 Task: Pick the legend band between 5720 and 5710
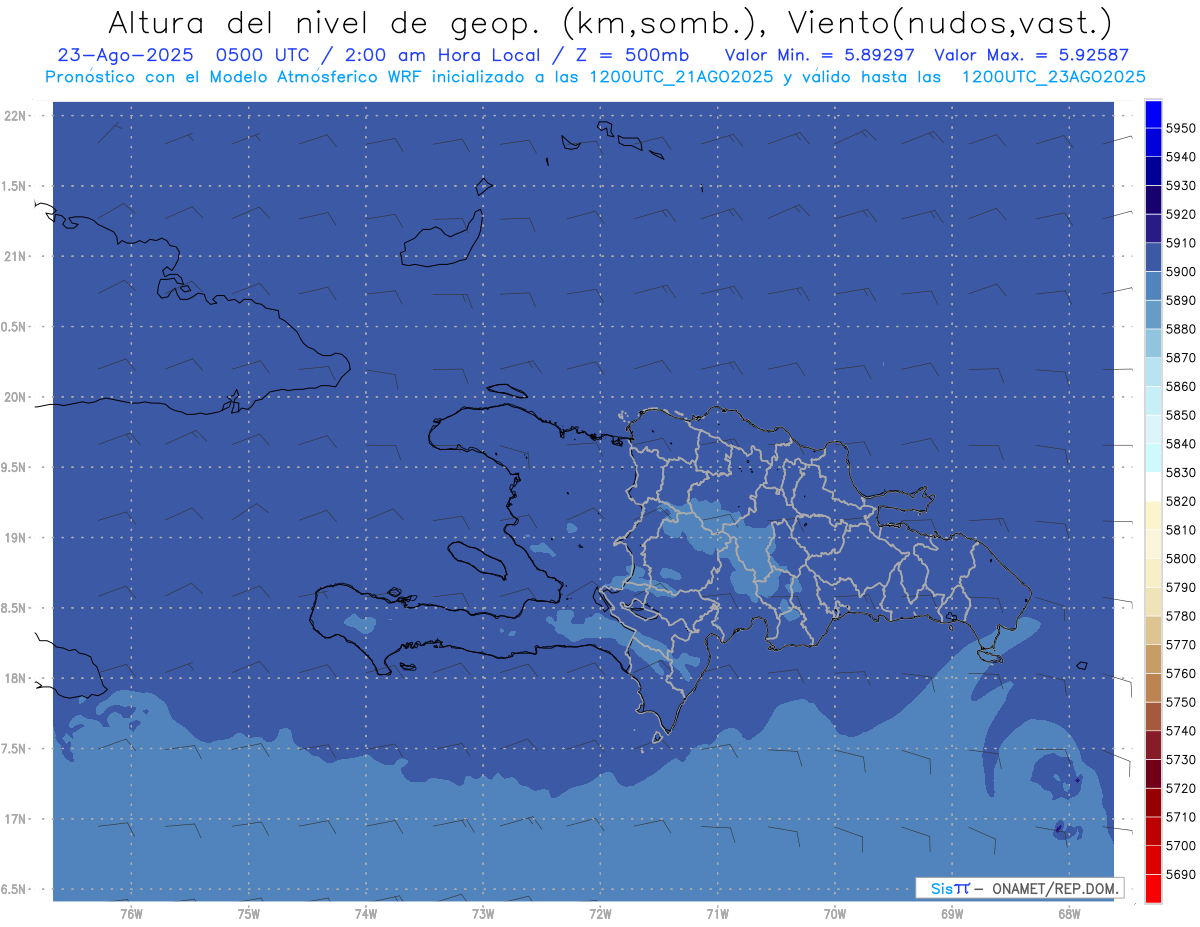1153,802
